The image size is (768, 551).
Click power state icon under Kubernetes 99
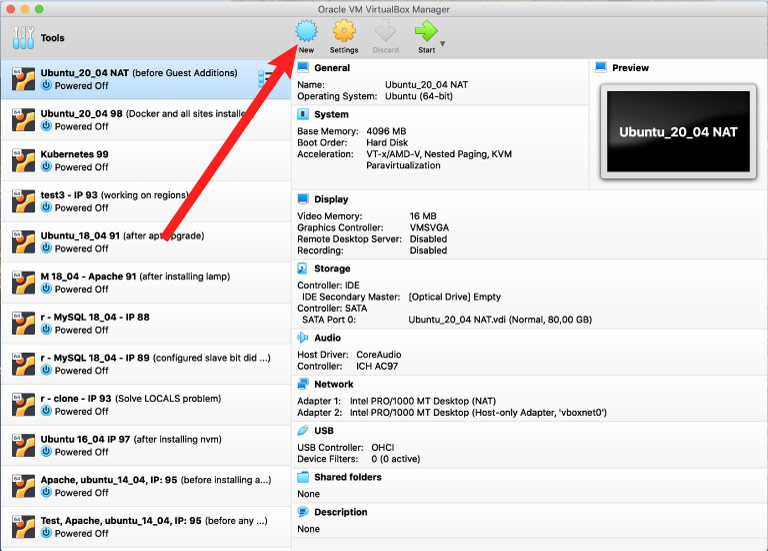[46, 167]
